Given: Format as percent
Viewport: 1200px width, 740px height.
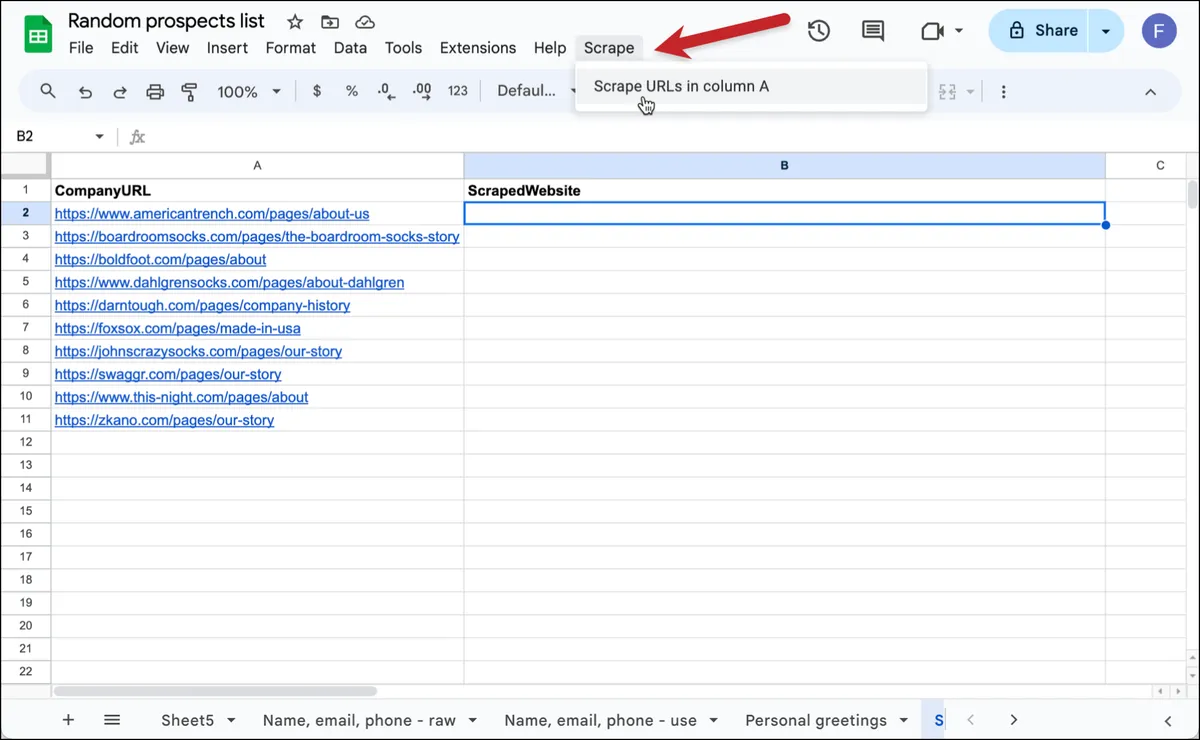Looking at the screenshot, I should click(x=352, y=91).
